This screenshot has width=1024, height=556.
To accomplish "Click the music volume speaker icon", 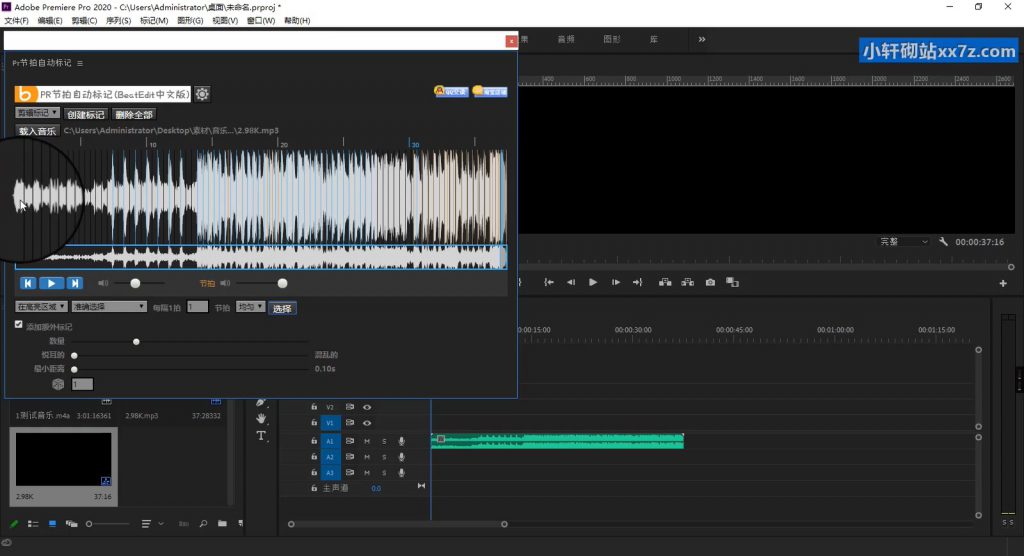I will pyautogui.click(x=103, y=283).
